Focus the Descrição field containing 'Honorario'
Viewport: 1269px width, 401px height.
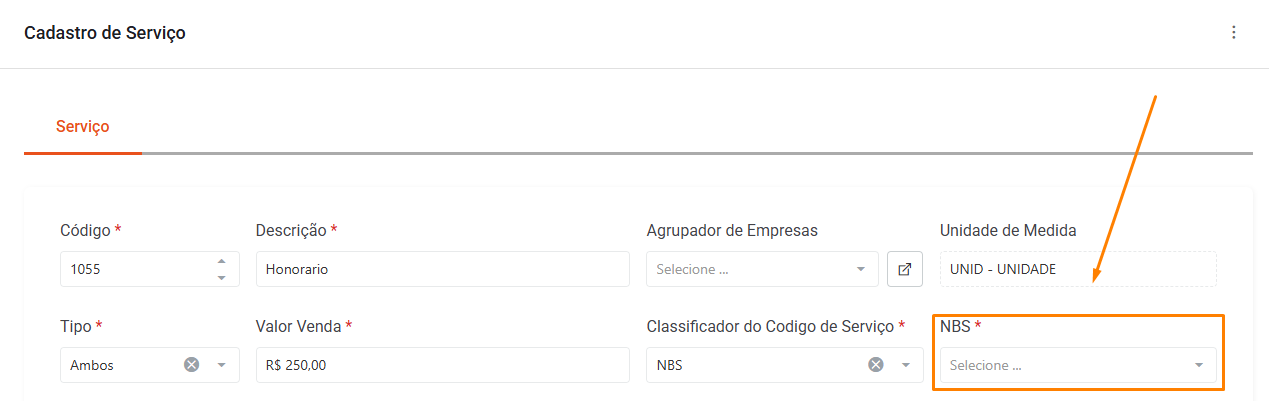442,269
